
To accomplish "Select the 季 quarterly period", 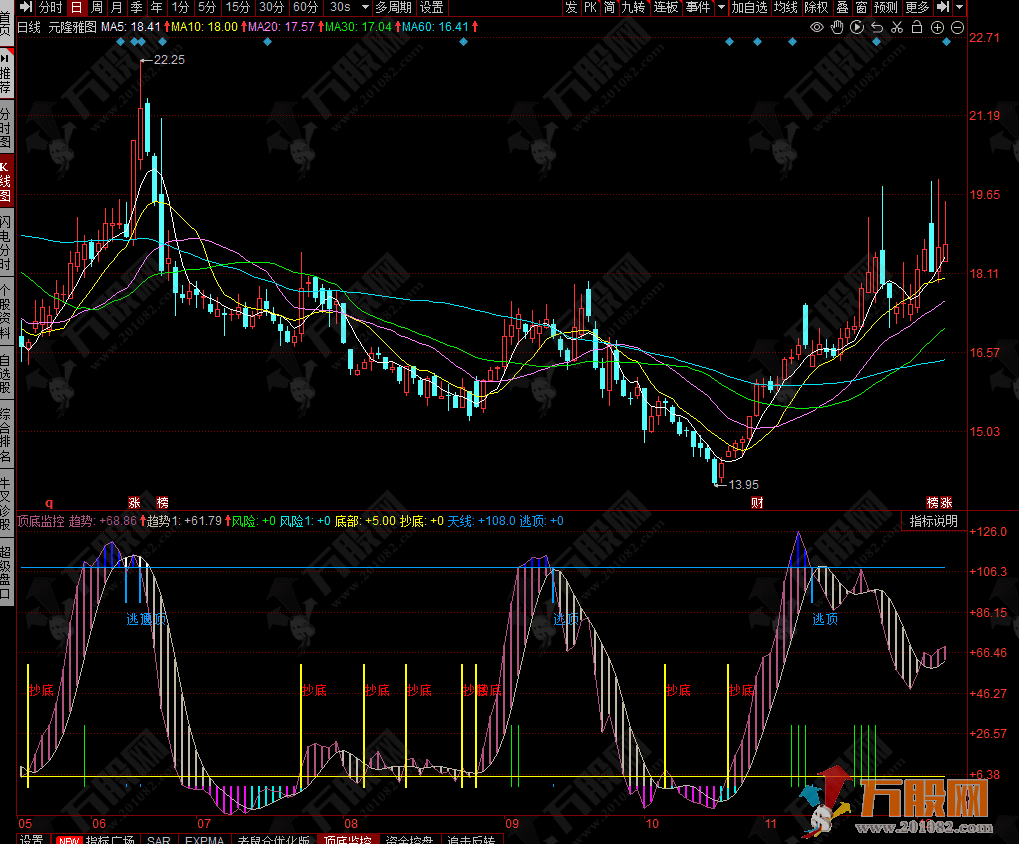I will 136,7.
